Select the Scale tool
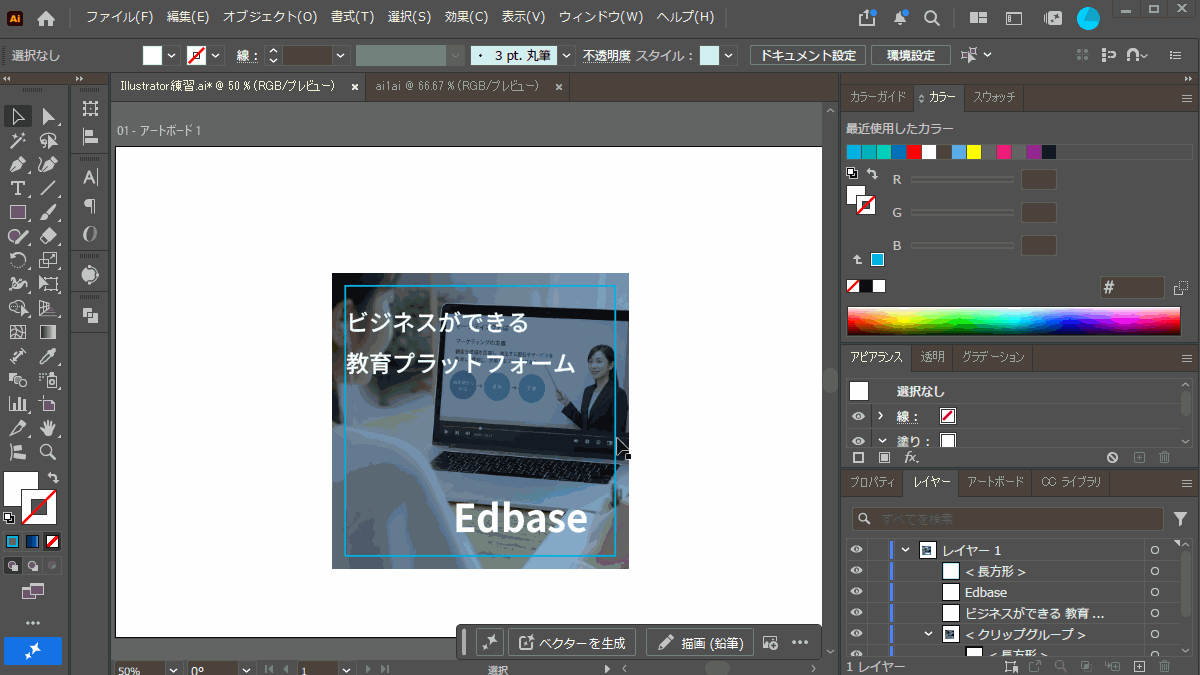The height and width of the screenshot is (675, 1200). click(x=48, y=260)
